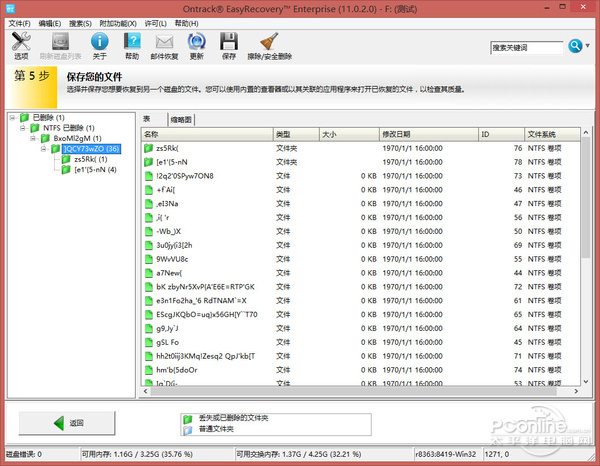Image resolution: width=600 pixels, height=466 pixels.
Task: Open the 帮助 help toolbar icon
Action: click(x=132, y=46)
